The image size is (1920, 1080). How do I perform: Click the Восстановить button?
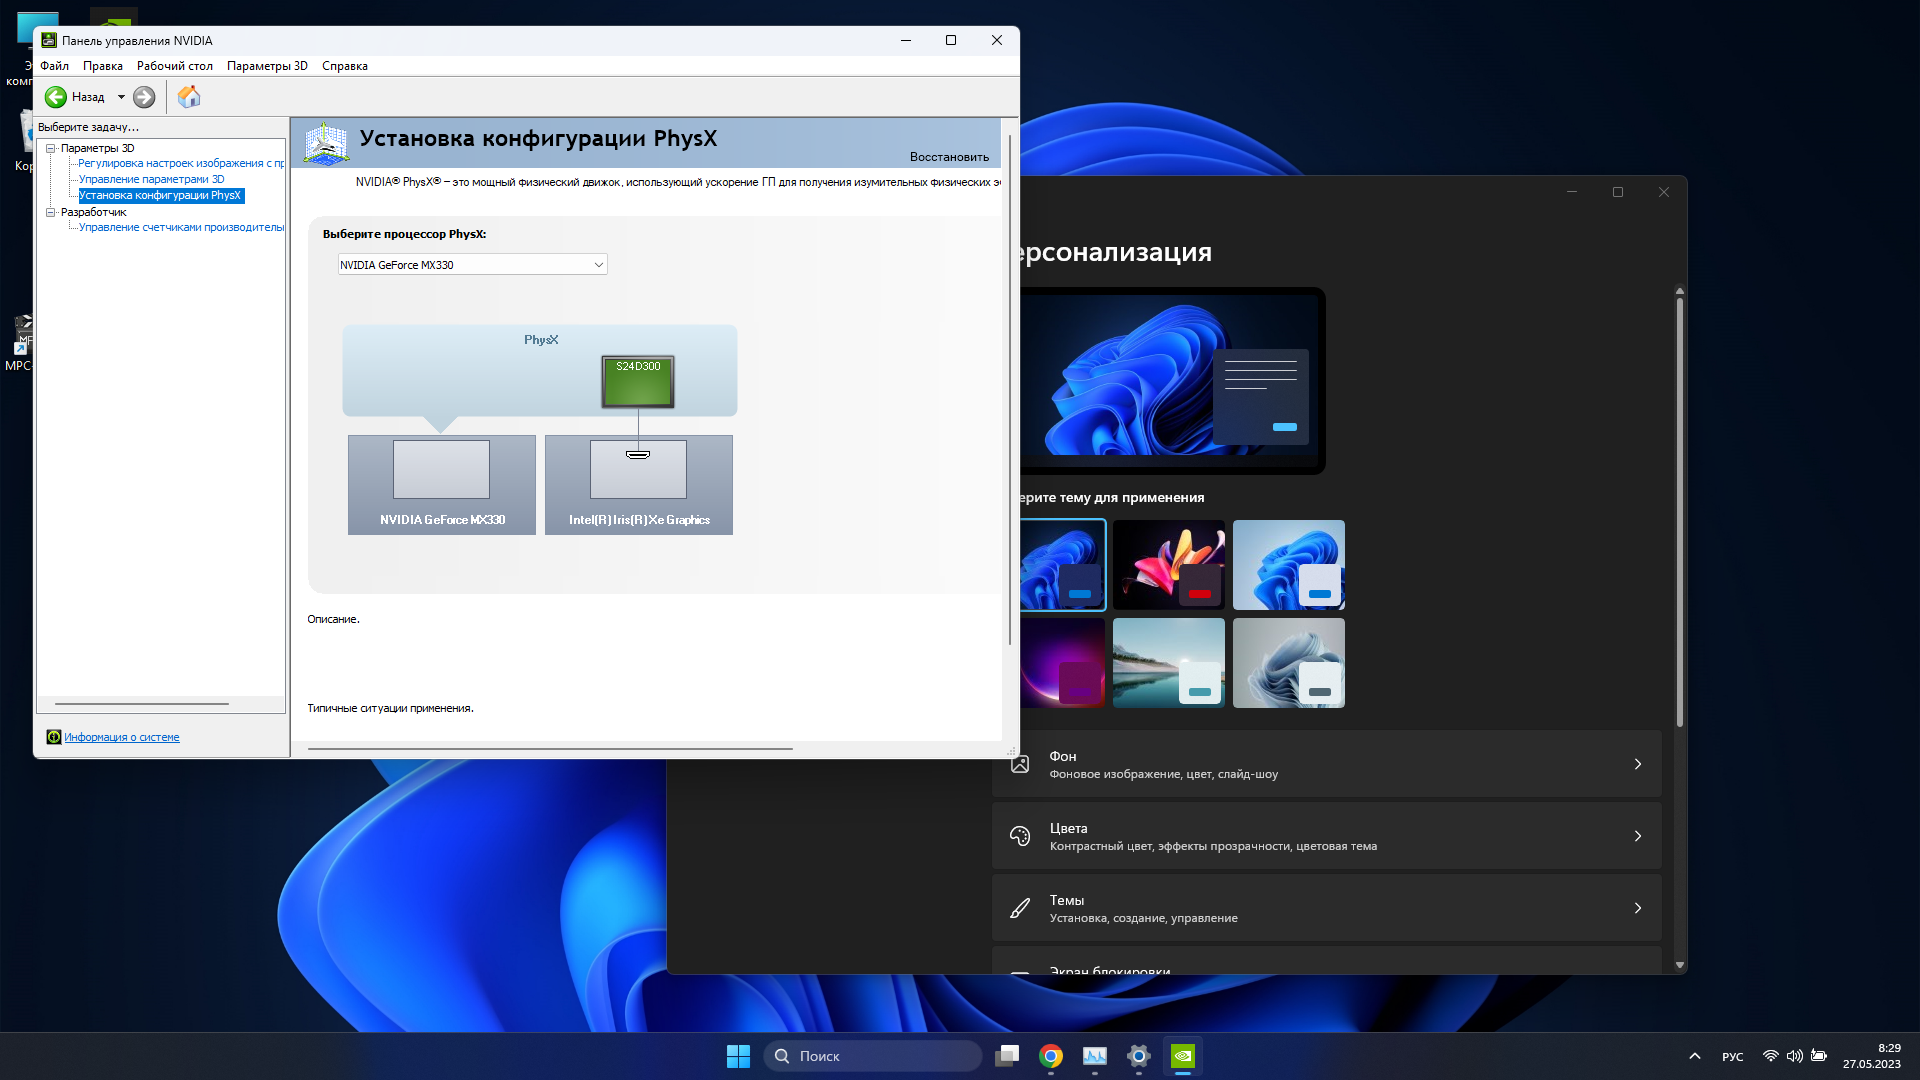pos(948,157)
